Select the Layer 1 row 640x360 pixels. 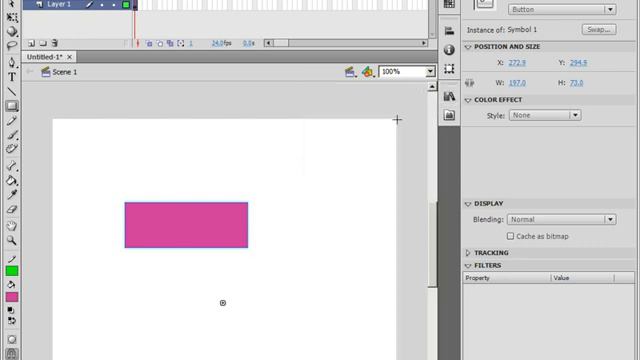[78, 5]
